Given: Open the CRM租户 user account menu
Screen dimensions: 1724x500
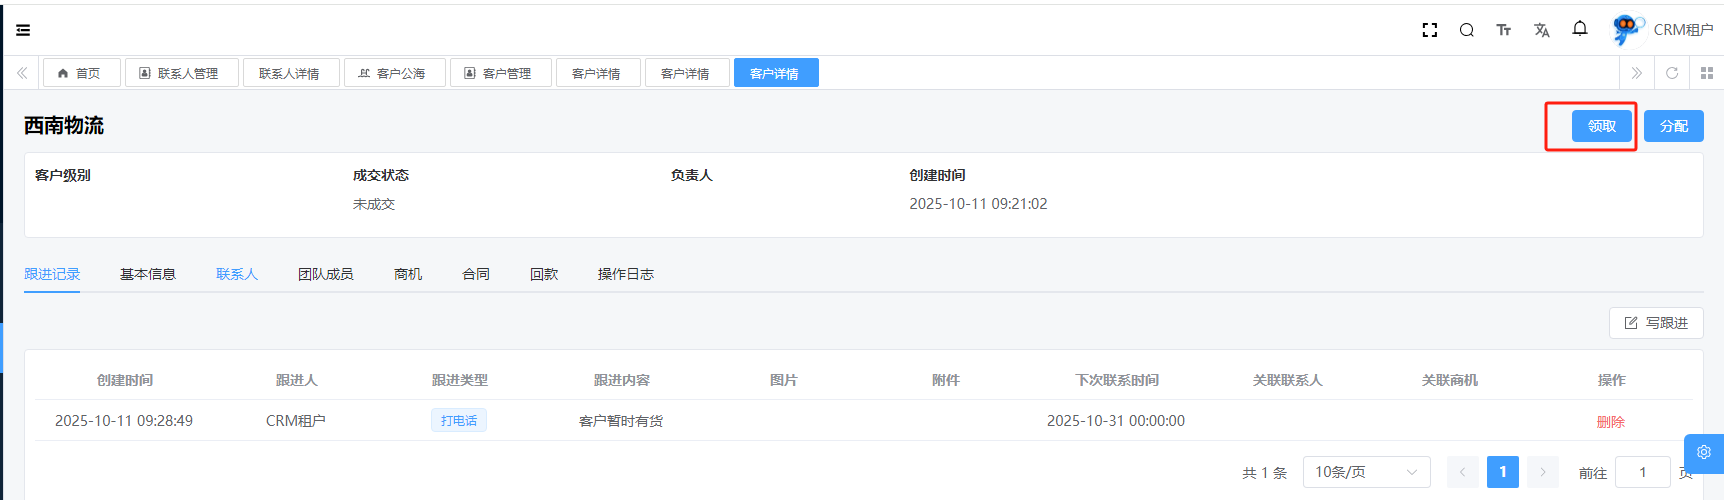Looking at the screenshot, I should point(1663,30).
